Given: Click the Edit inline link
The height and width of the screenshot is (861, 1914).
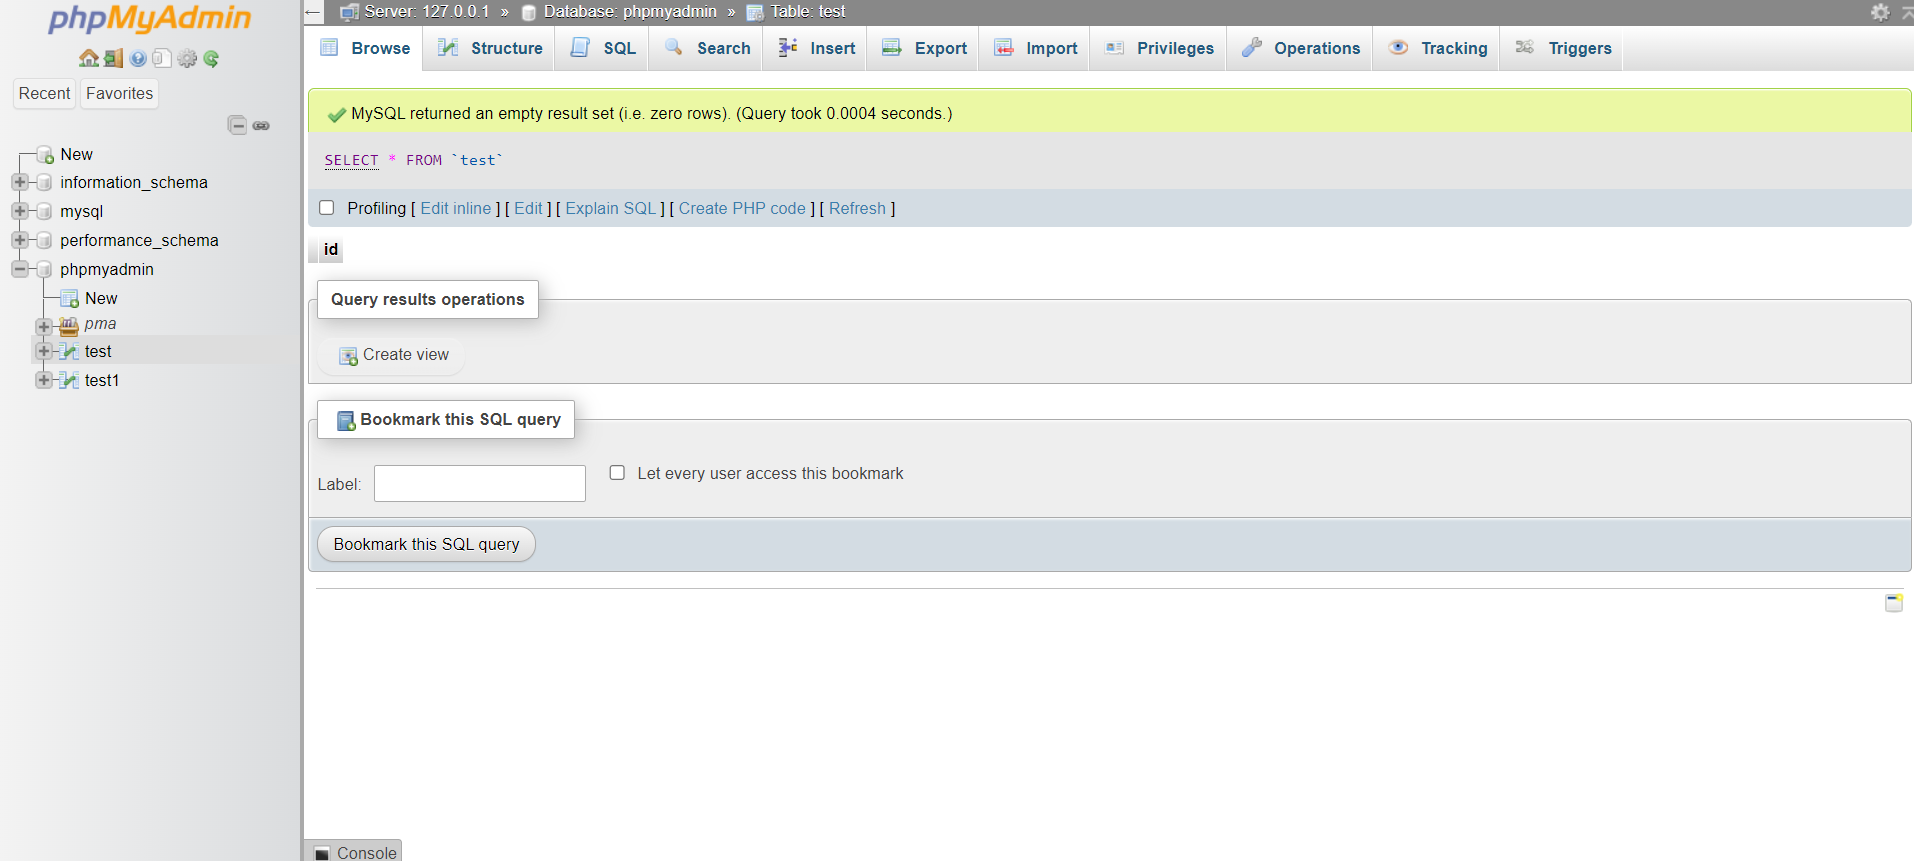Looking at the screenshot, I should pos(456,208).
